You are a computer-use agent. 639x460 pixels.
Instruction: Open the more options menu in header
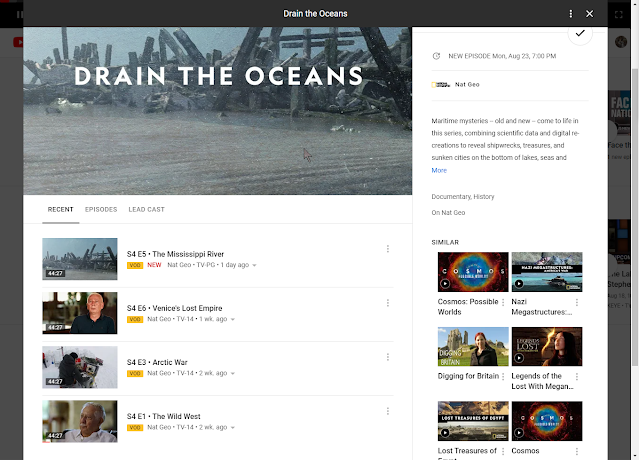571,14
